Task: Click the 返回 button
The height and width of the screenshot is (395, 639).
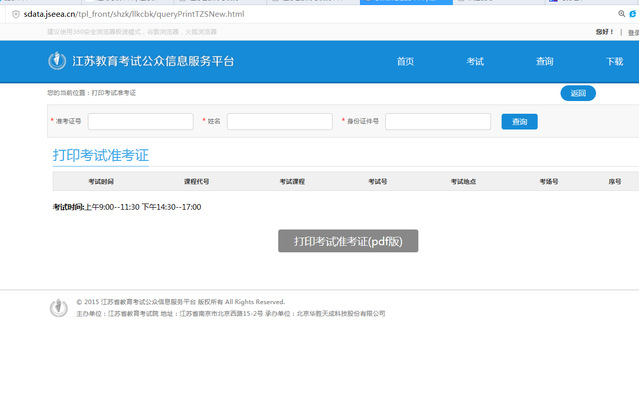Action: (578, 93)
